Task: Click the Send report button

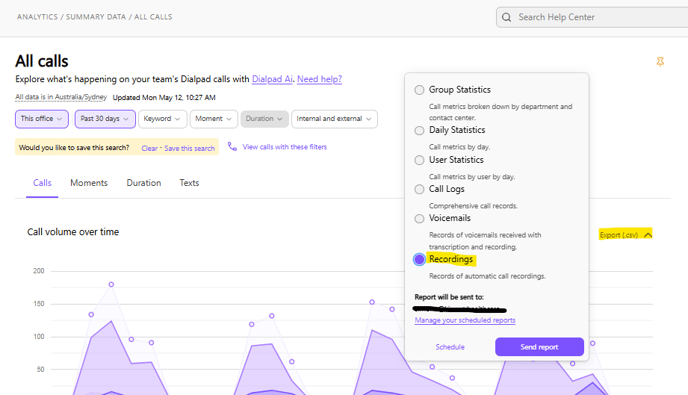Action: 539,347
